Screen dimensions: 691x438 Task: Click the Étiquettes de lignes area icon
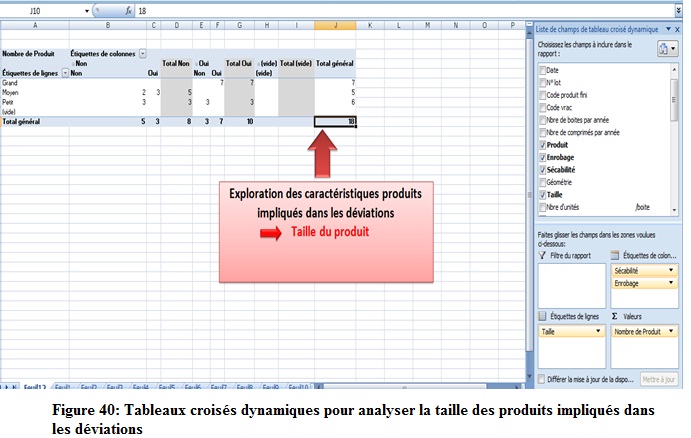point(542,316)
